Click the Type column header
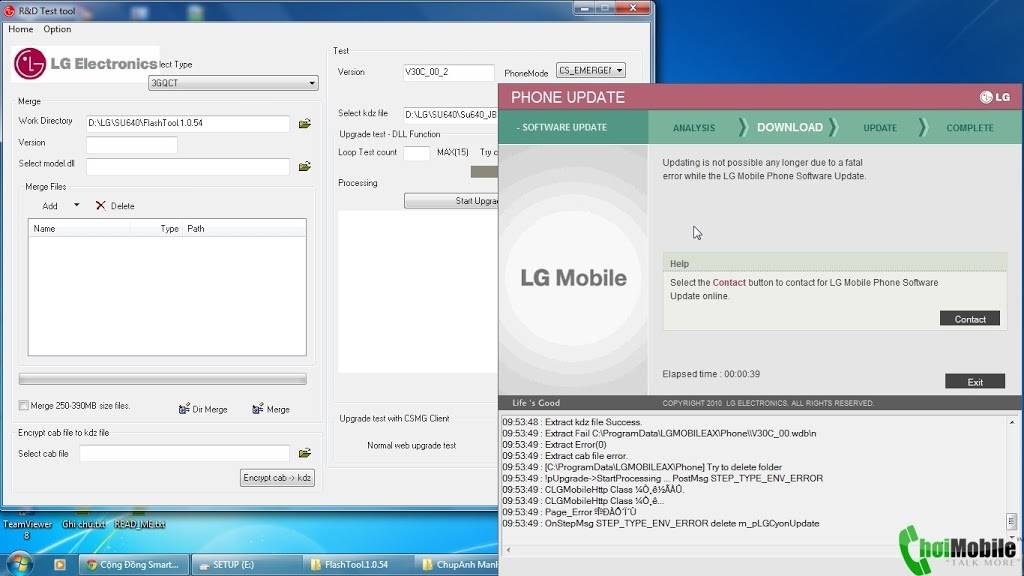This screenshot has width=1024, height=576. (x=157, y=229)
